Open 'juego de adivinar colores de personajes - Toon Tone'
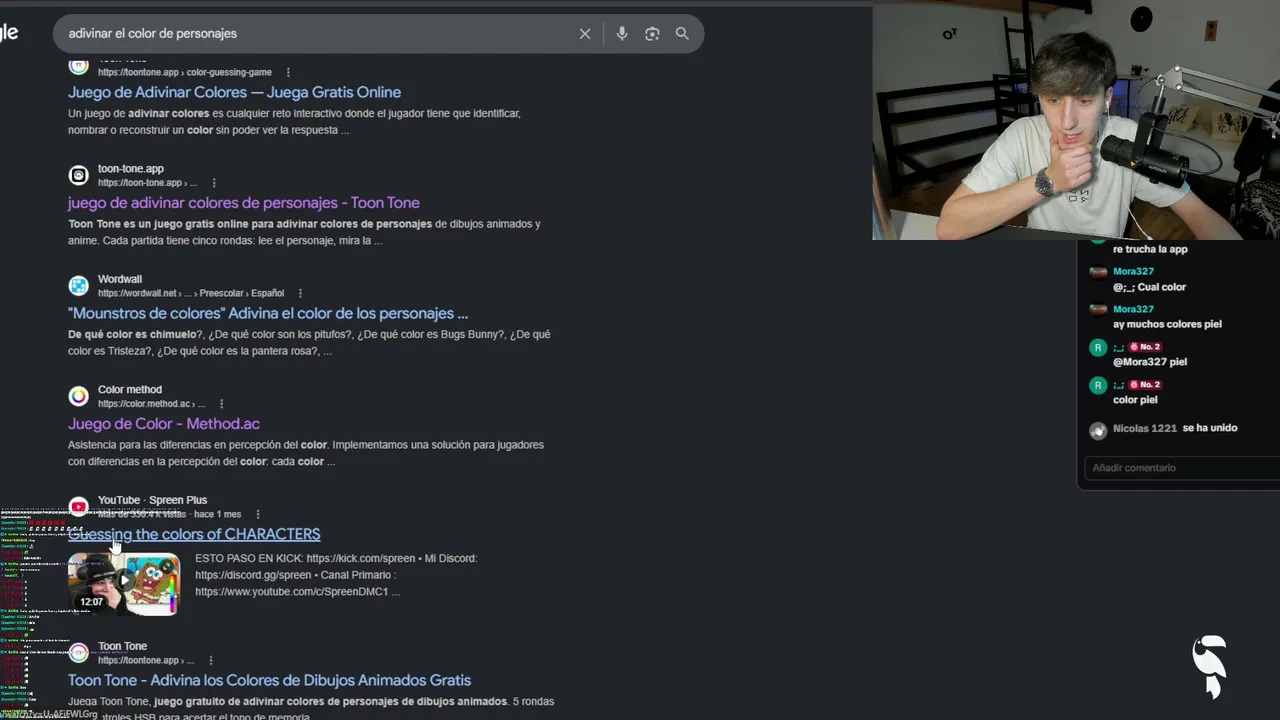This screenshot has width=1280, height=720. (244, 203)
